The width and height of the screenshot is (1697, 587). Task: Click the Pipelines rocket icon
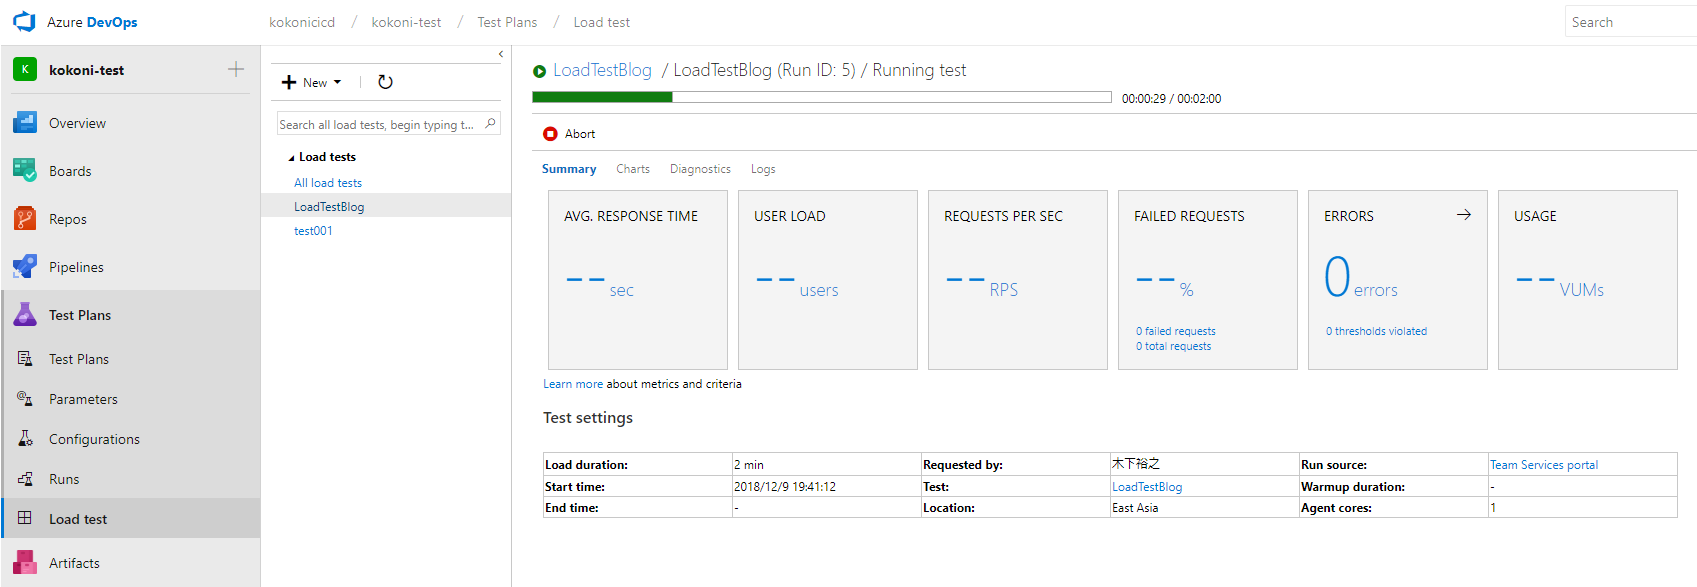click(x=25, y=267)
